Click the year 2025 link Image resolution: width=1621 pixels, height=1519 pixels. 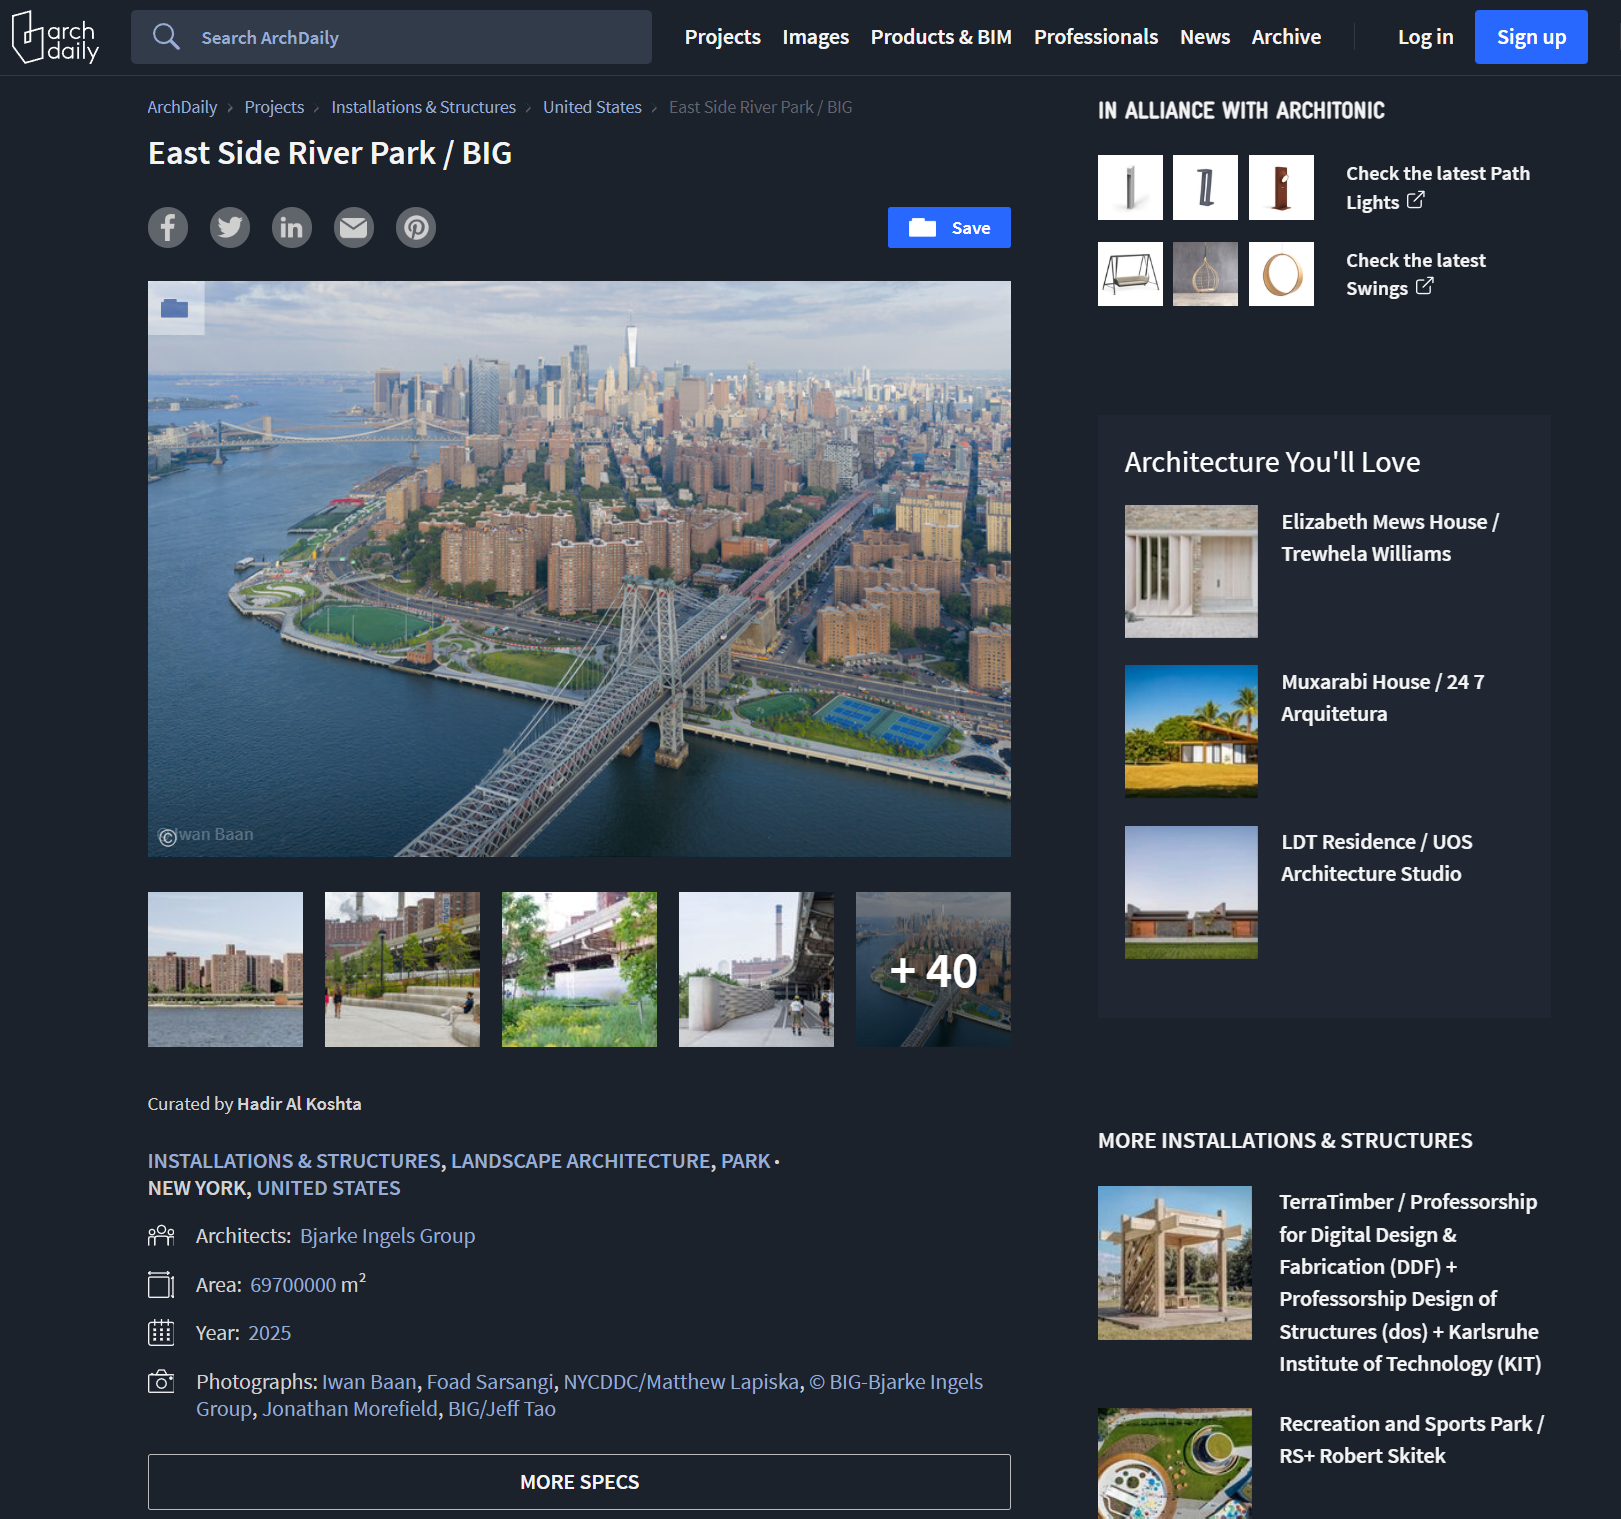tap(269, 1333)
